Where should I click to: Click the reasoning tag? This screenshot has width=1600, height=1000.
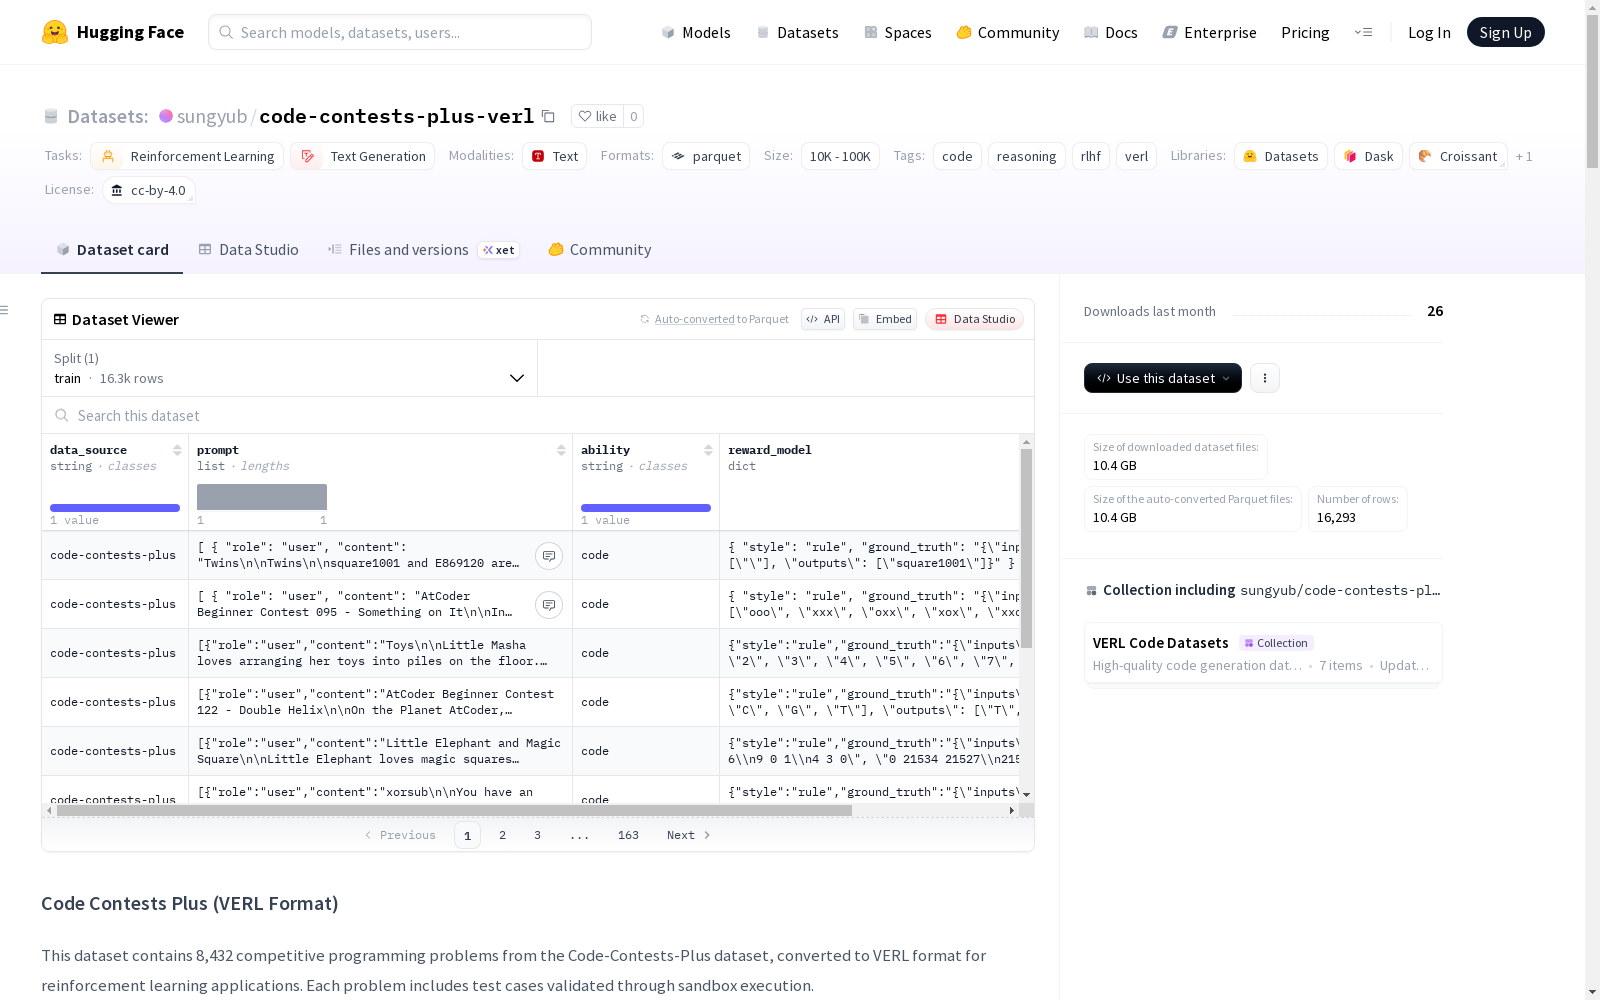1027,156
